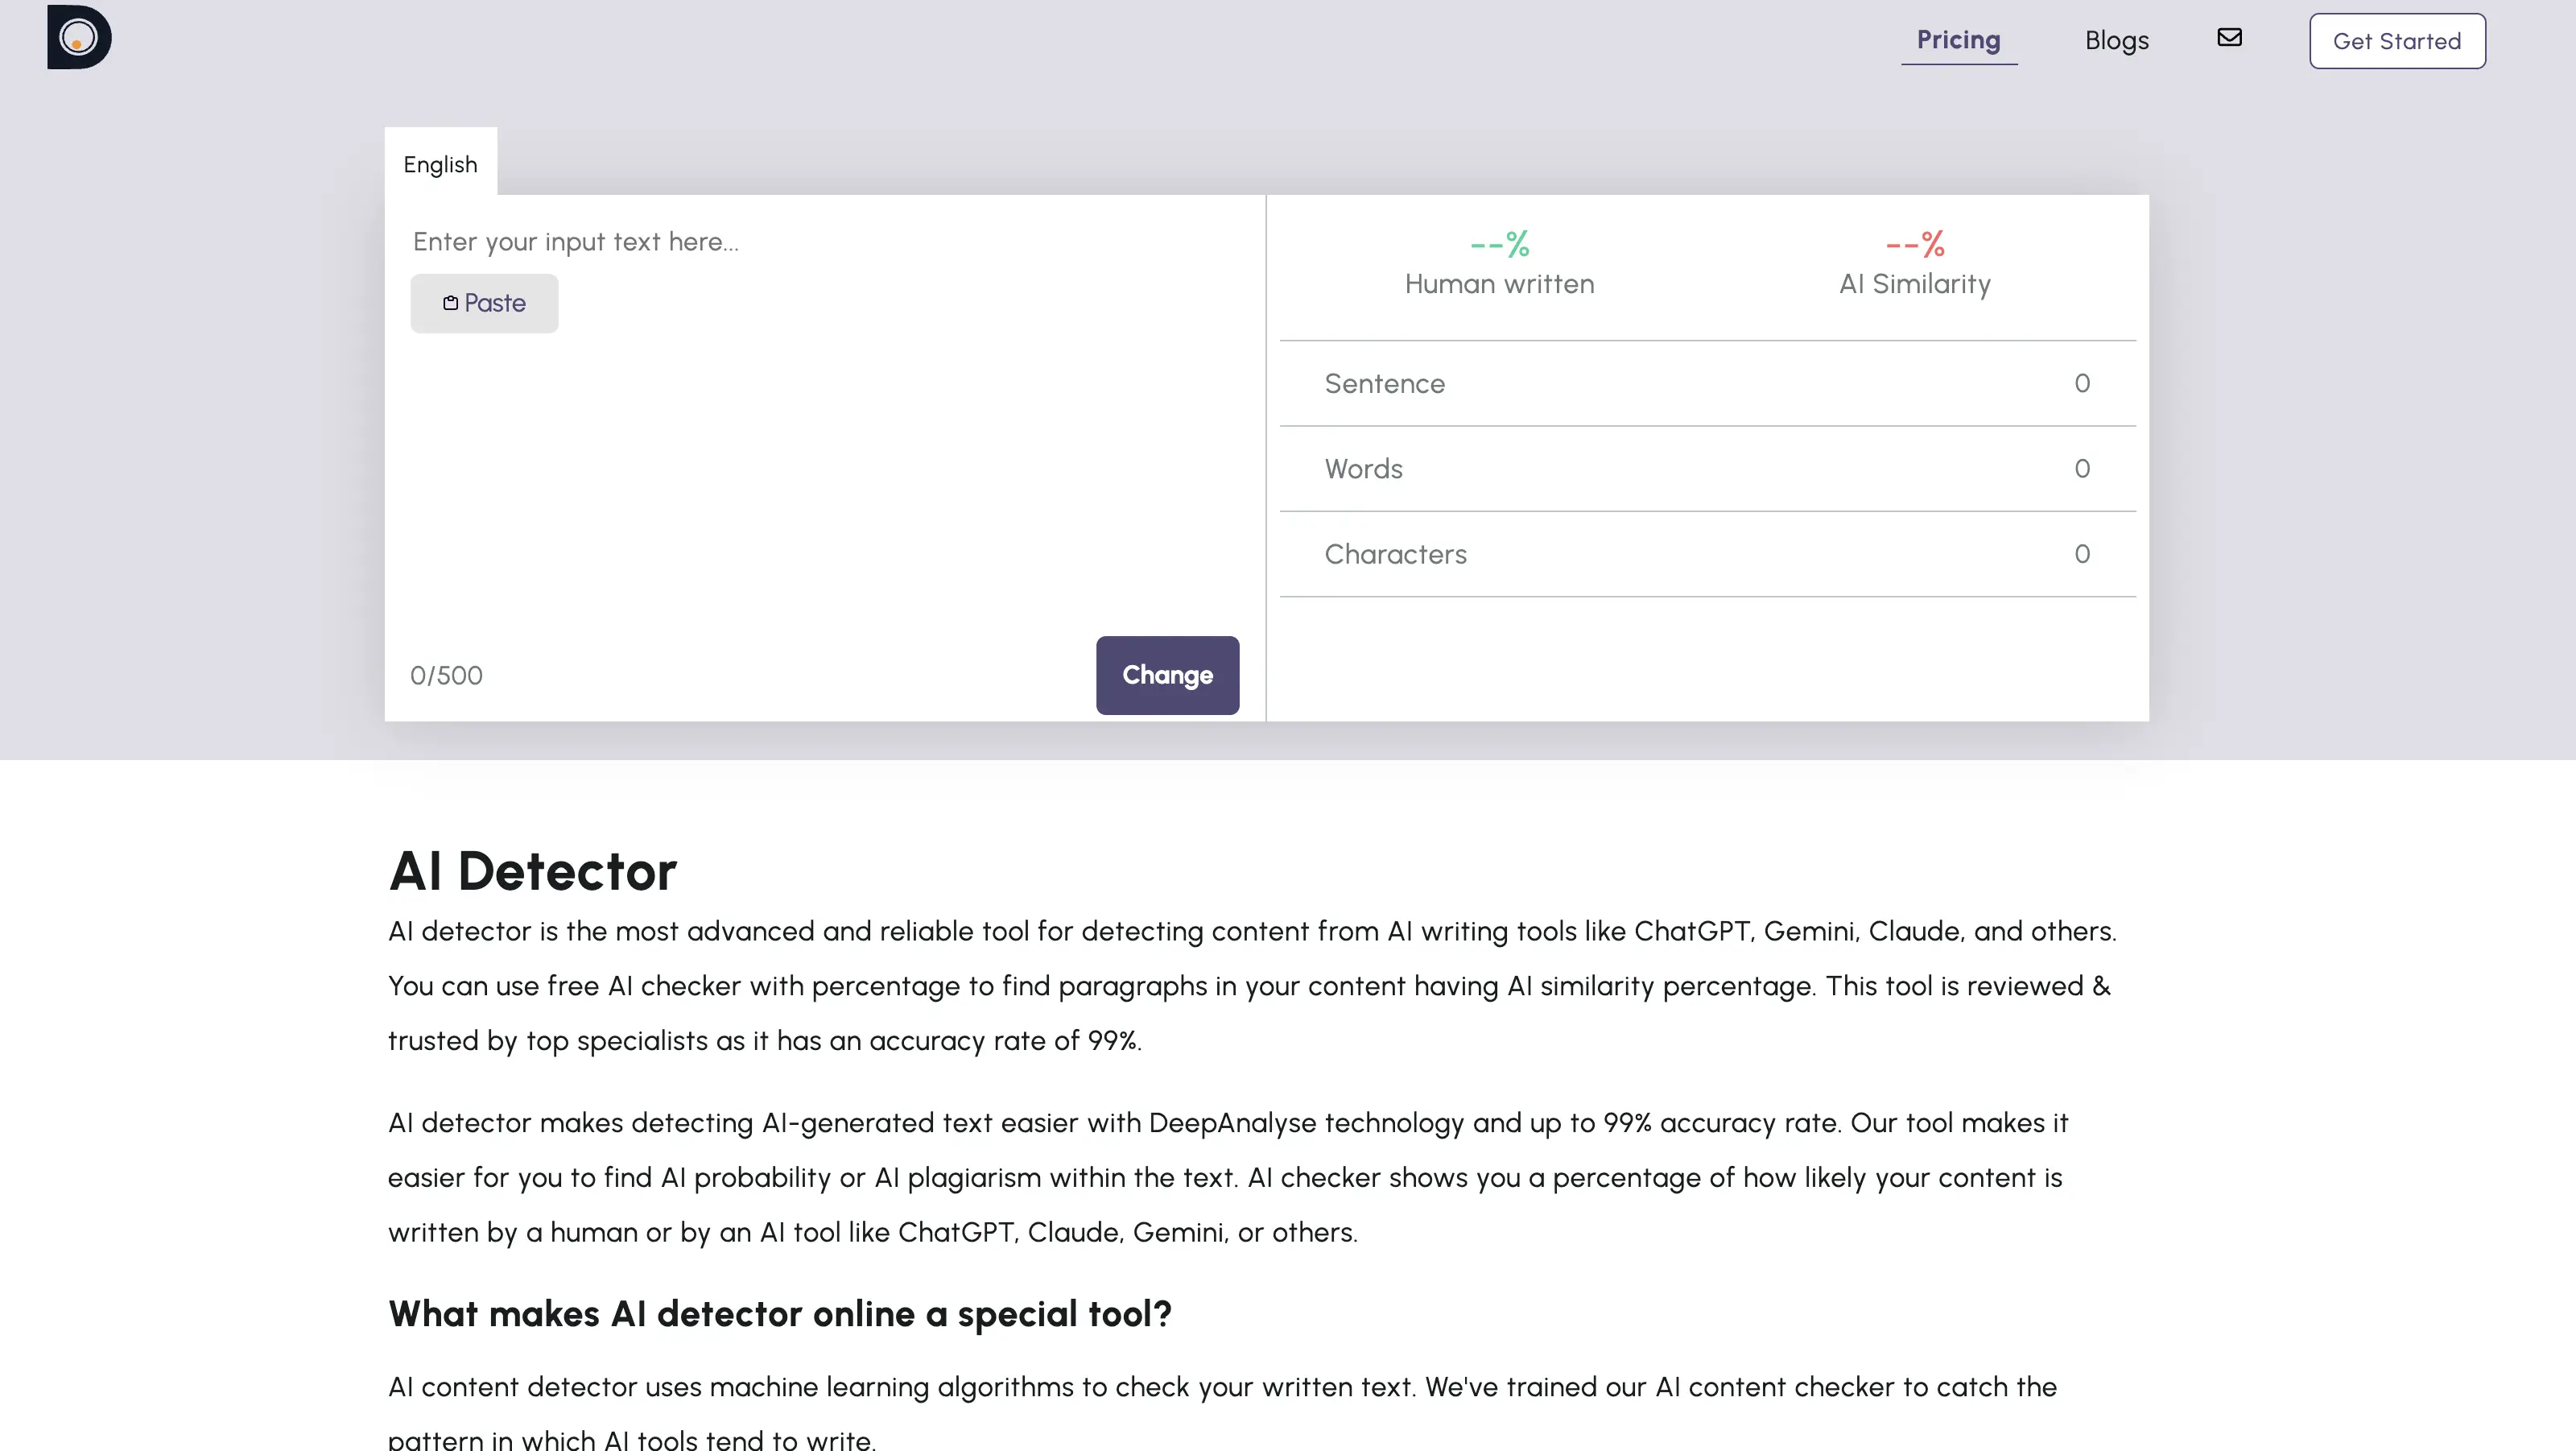Click the AI Detector heading
This screenshot has width=2576, height=1451.
pos(532,871)
